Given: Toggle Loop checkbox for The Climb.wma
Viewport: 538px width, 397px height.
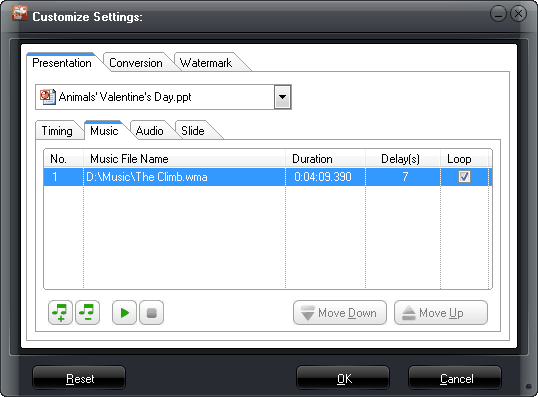Looking at the screenshot, I should [x=464, y=177].
